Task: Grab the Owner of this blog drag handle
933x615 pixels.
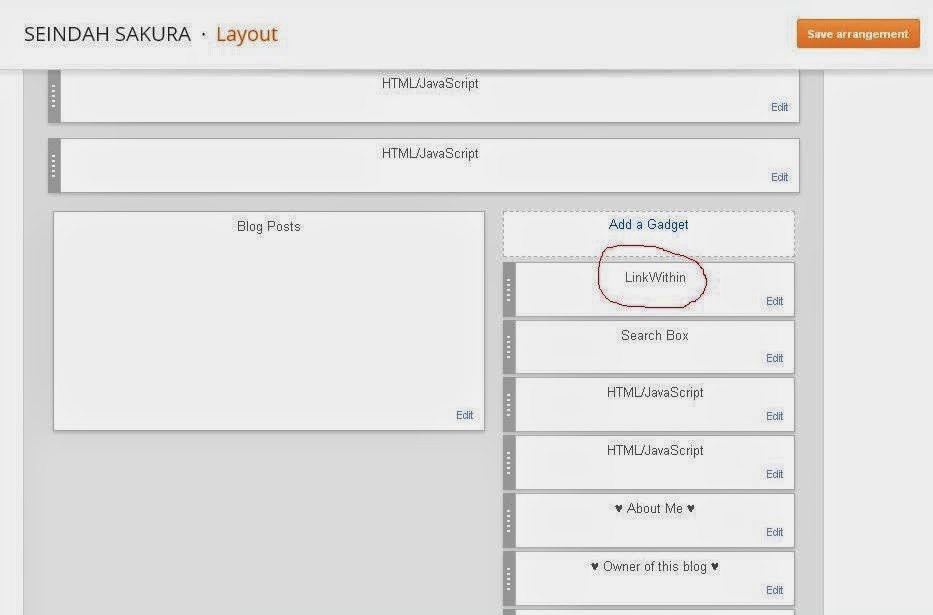Action: 509,578
